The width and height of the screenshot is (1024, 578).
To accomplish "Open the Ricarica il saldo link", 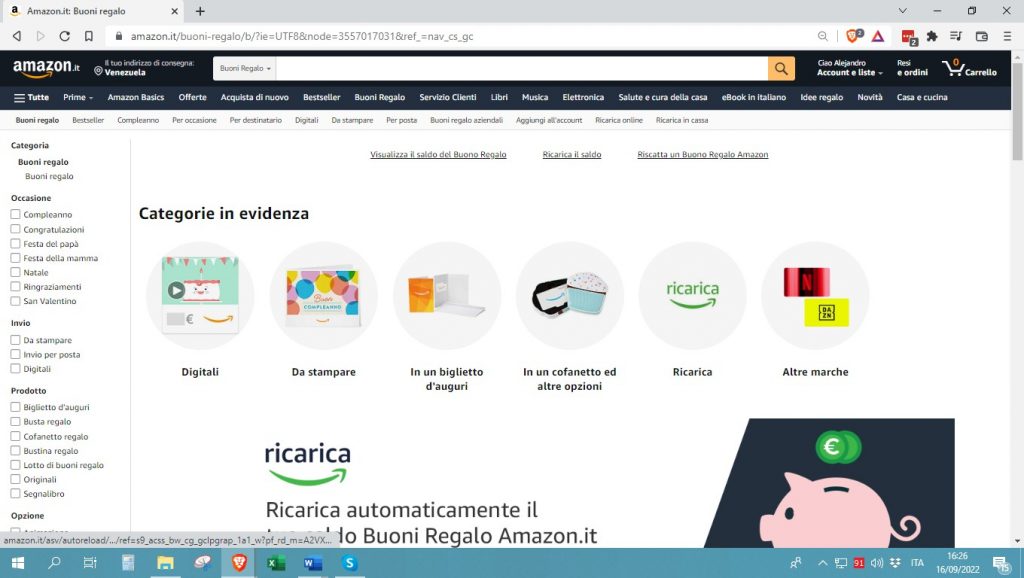I will (571, 154).
